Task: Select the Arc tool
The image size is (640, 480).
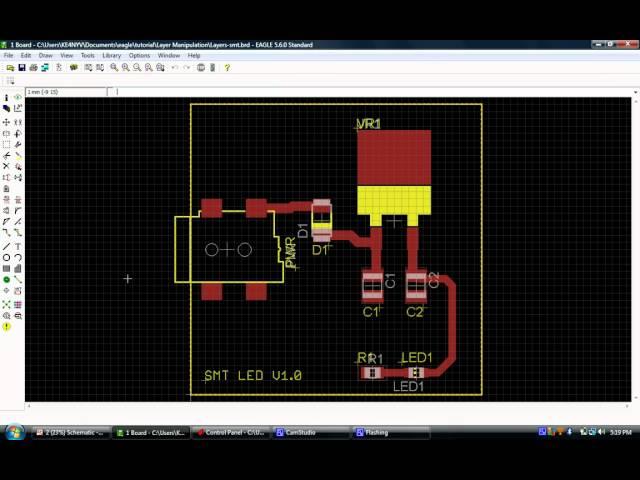Action: [18, 258]
